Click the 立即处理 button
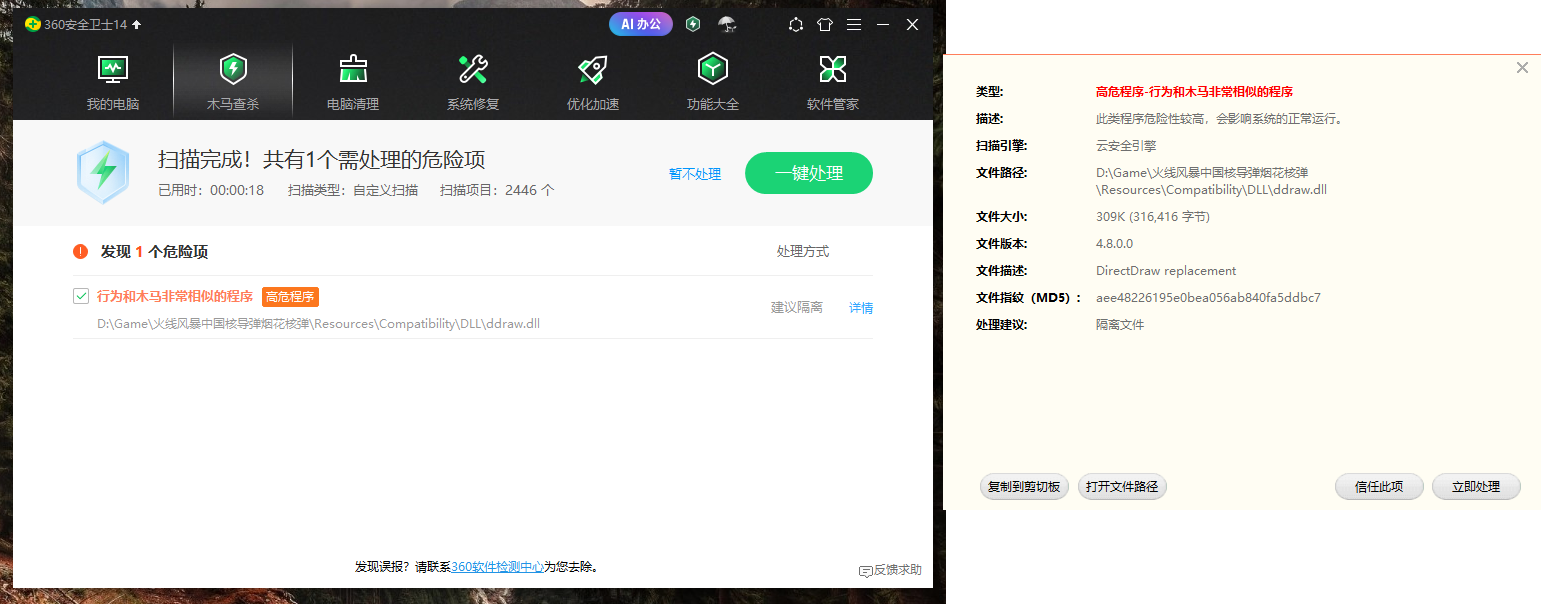 point(1476,487)
